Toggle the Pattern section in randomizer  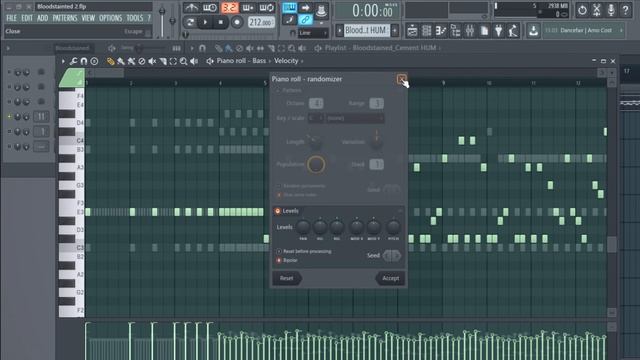278,90
